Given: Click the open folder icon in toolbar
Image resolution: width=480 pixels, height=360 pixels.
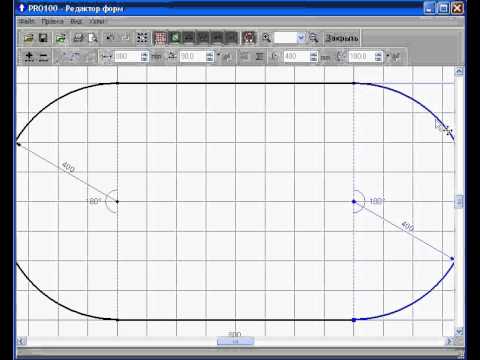Looking at the screenshot, I should click(29, 38).
